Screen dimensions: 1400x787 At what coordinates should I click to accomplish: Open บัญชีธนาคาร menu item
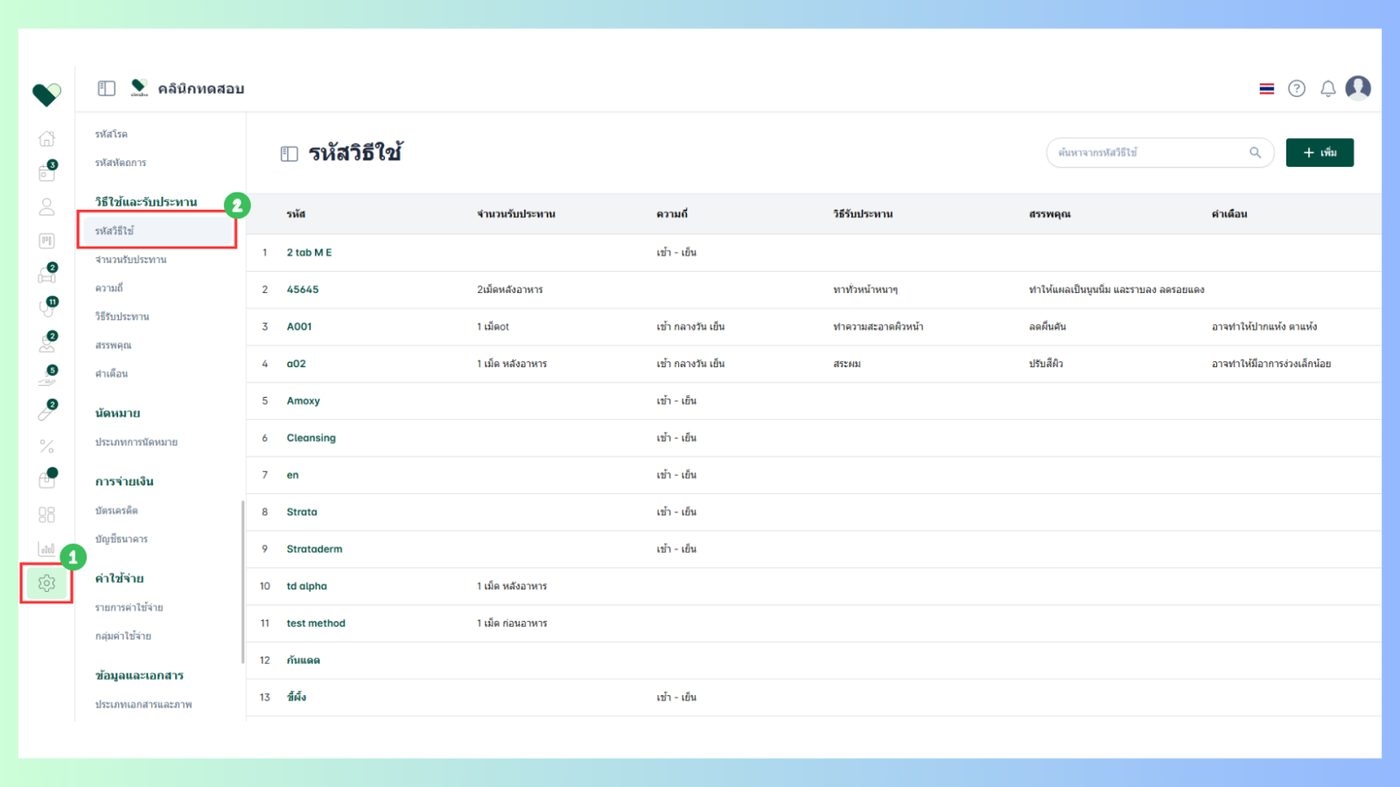click(121, 539)
